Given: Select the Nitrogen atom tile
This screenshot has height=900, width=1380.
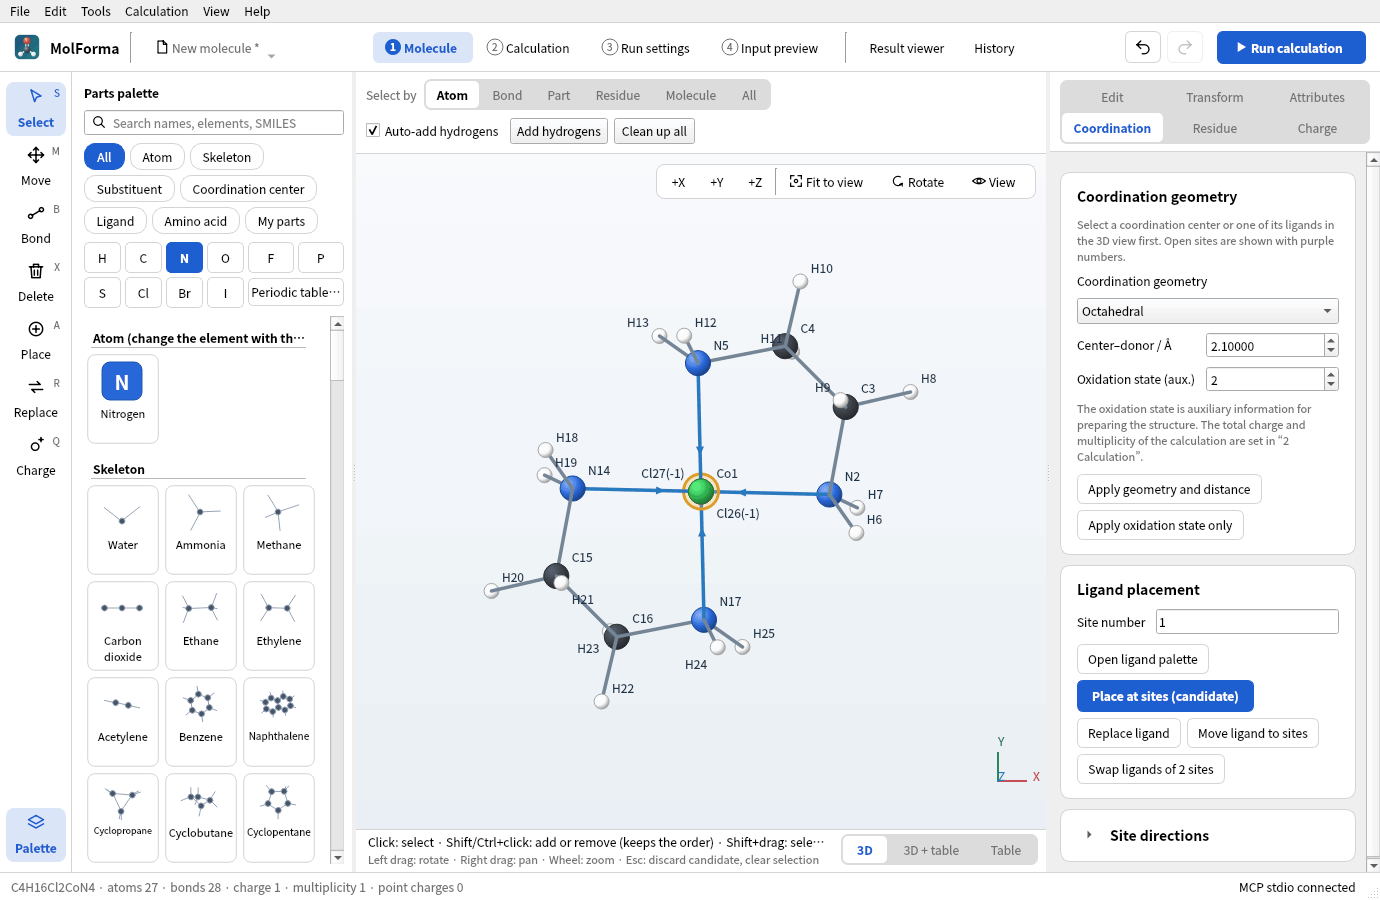Looking at the screenshot, I should [x=123, y=398].
